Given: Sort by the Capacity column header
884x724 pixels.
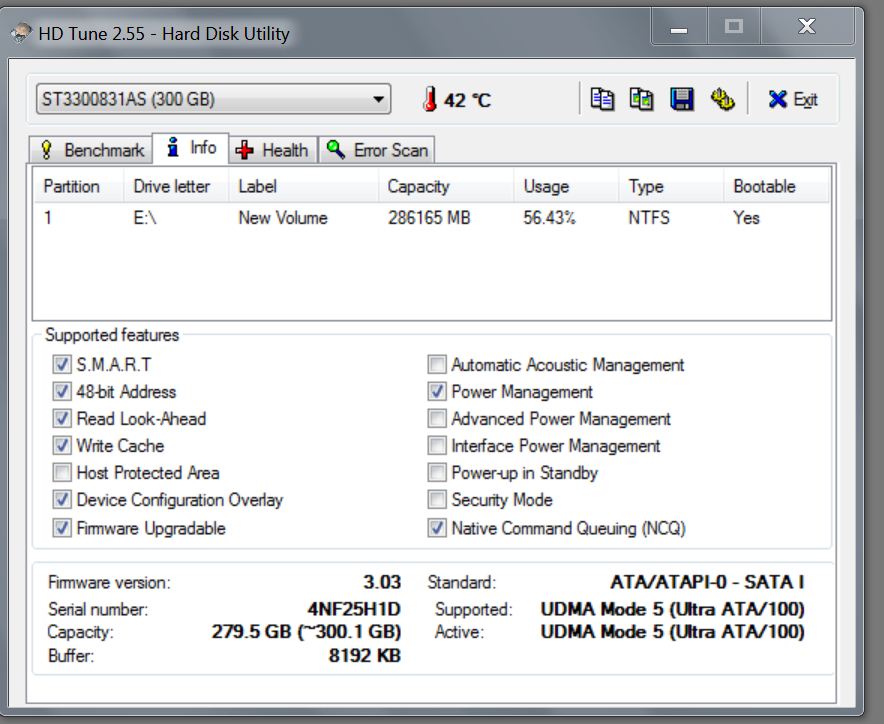Looking at the screenshot, I should point(446,186).
